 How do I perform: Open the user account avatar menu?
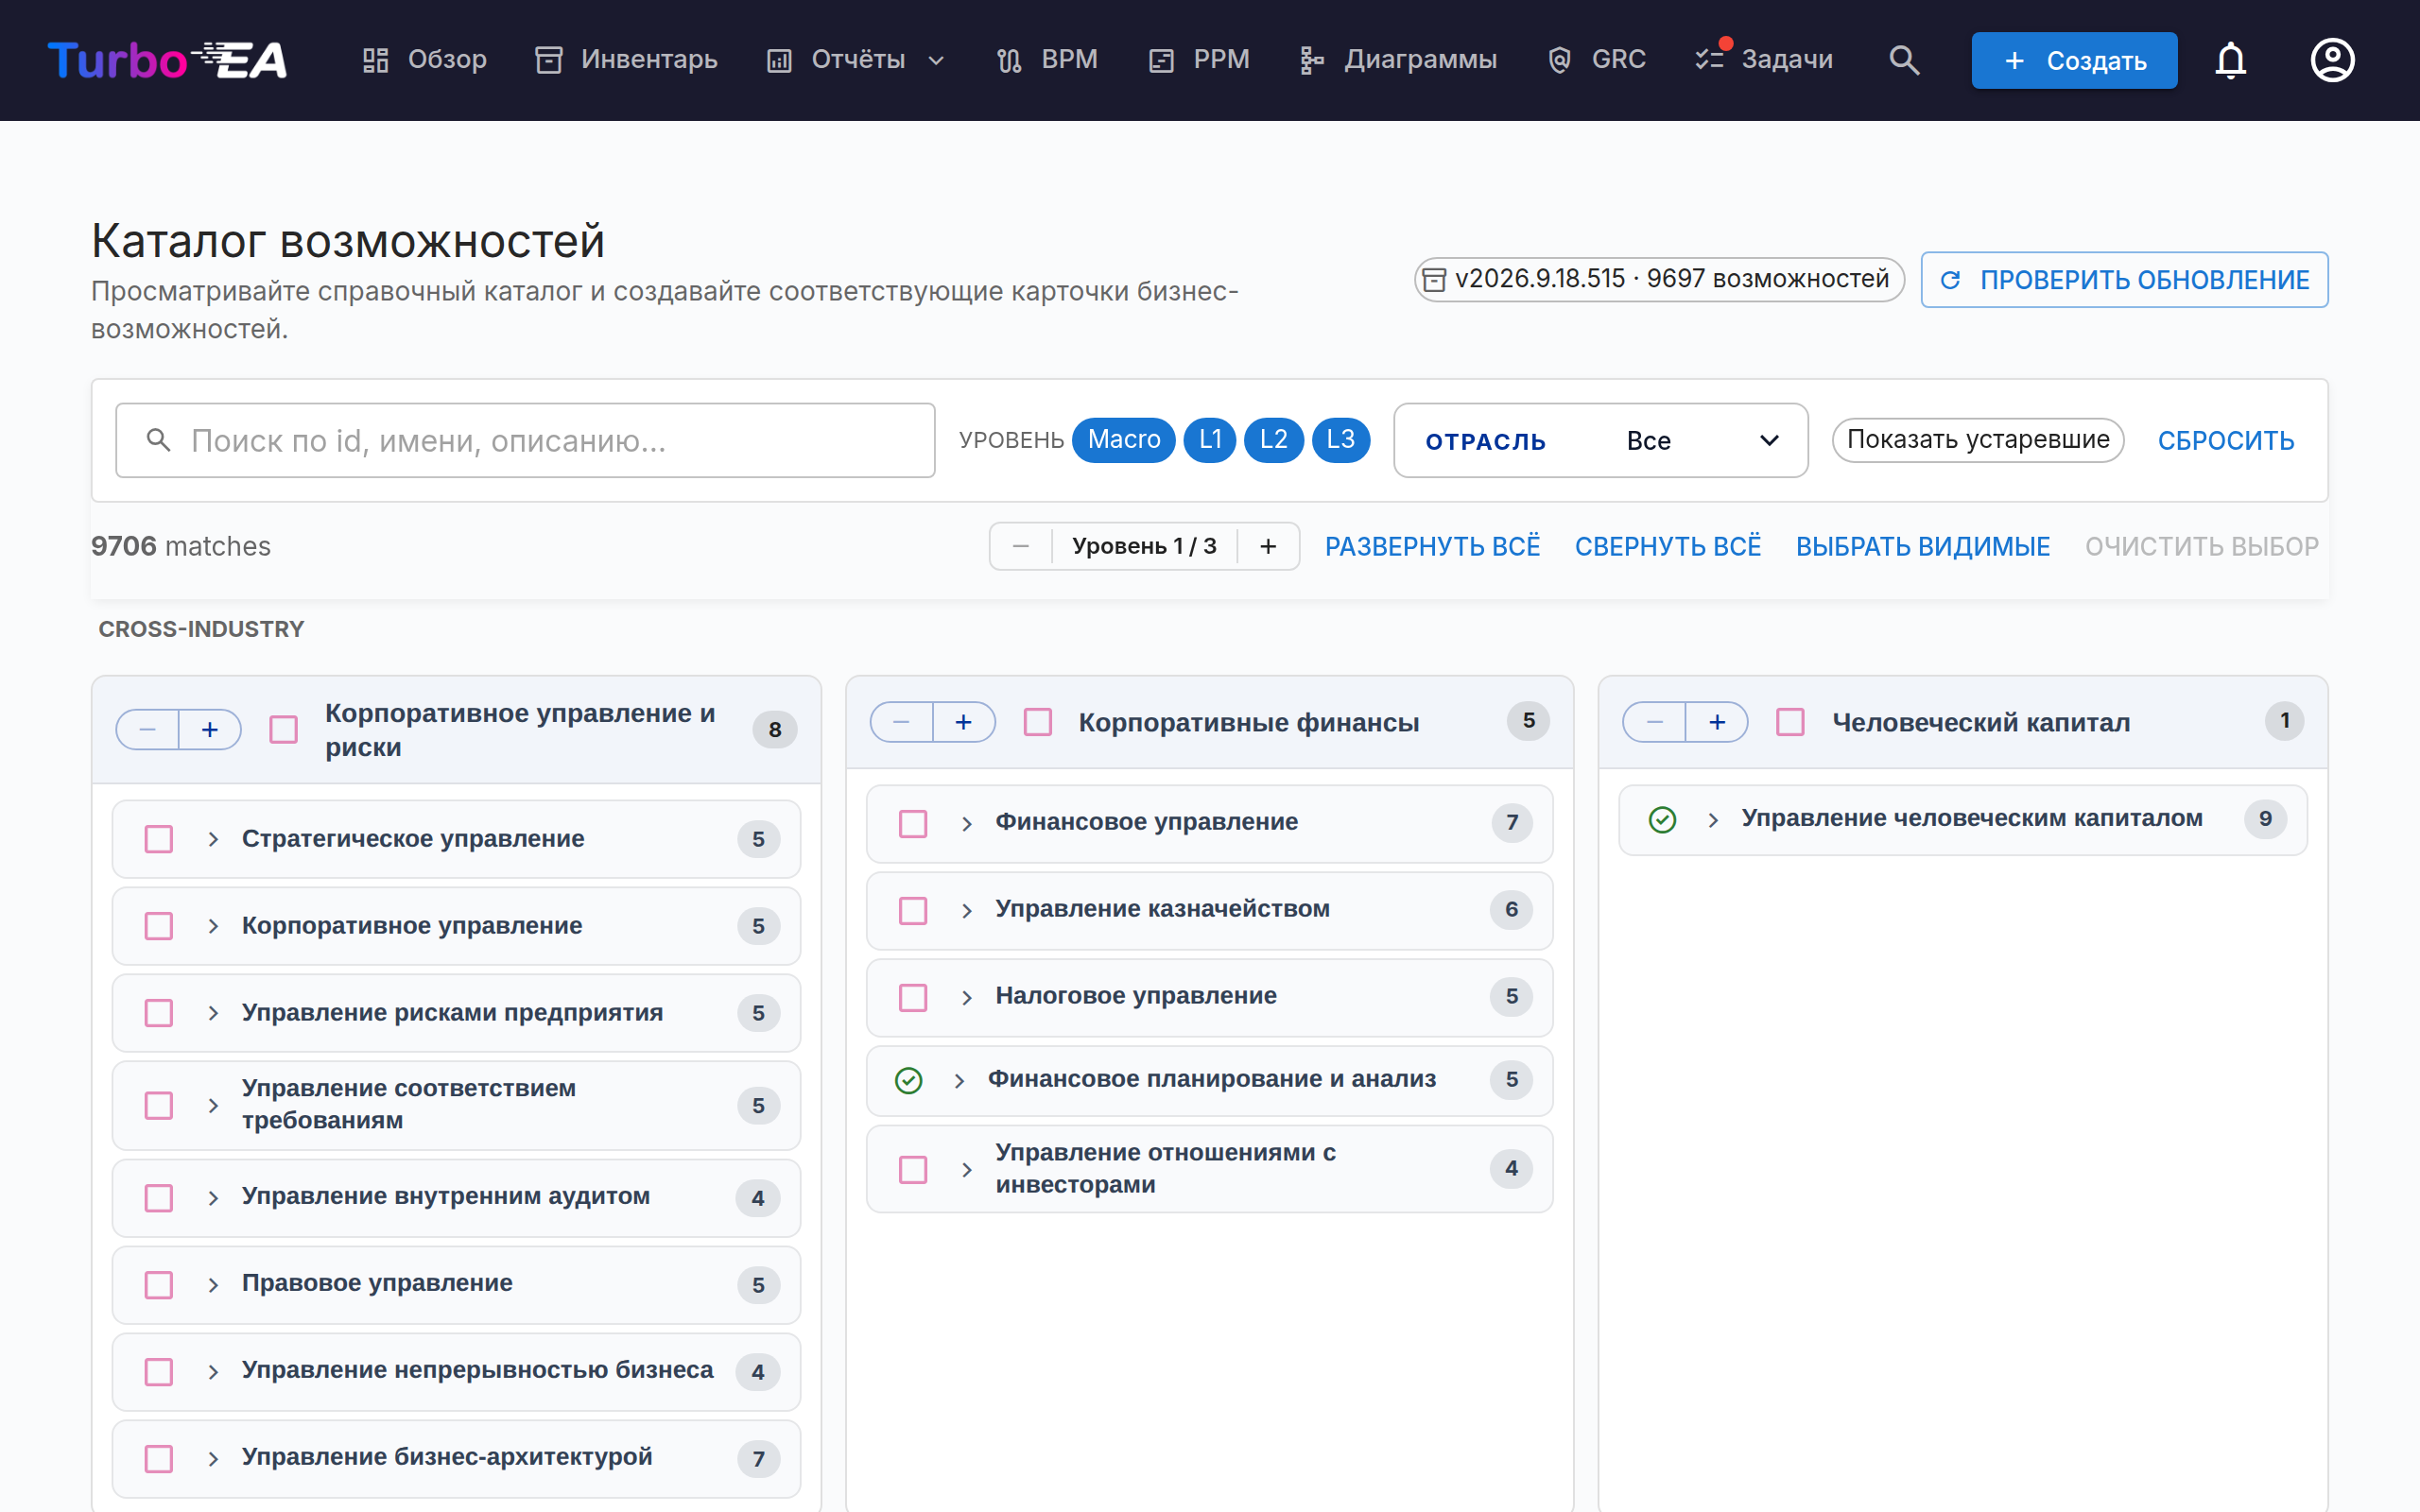2332,60
